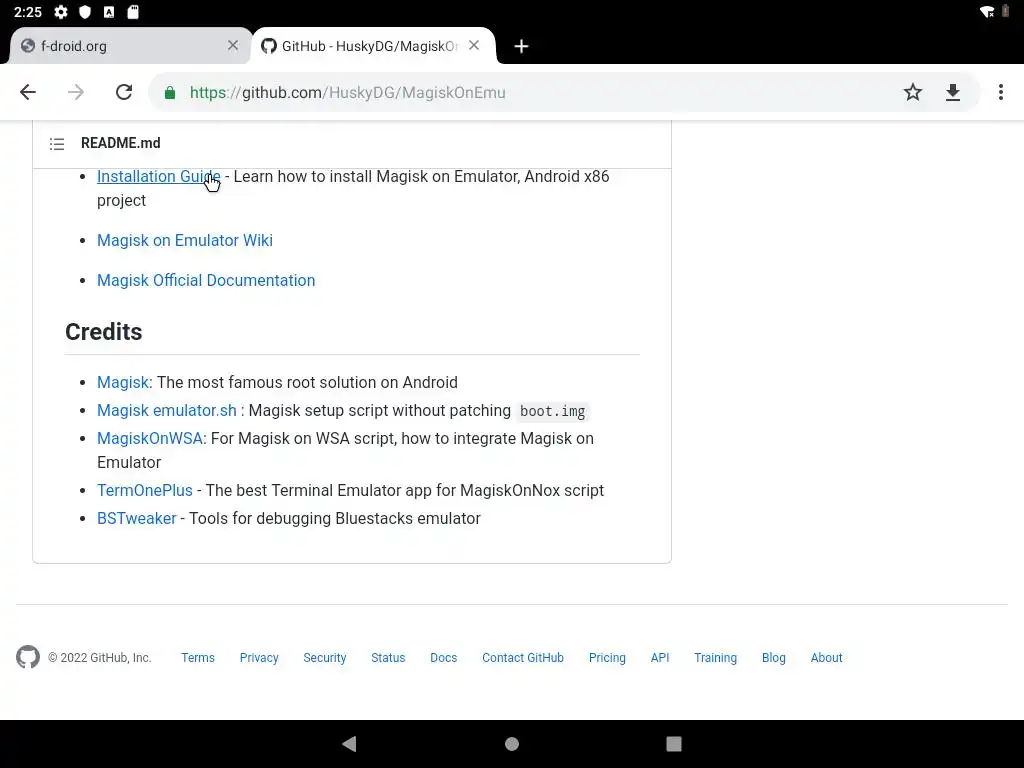Reload the current page
Viewport: 1024px width, 768px height.
pyautogui.click(x=124, y=92)
